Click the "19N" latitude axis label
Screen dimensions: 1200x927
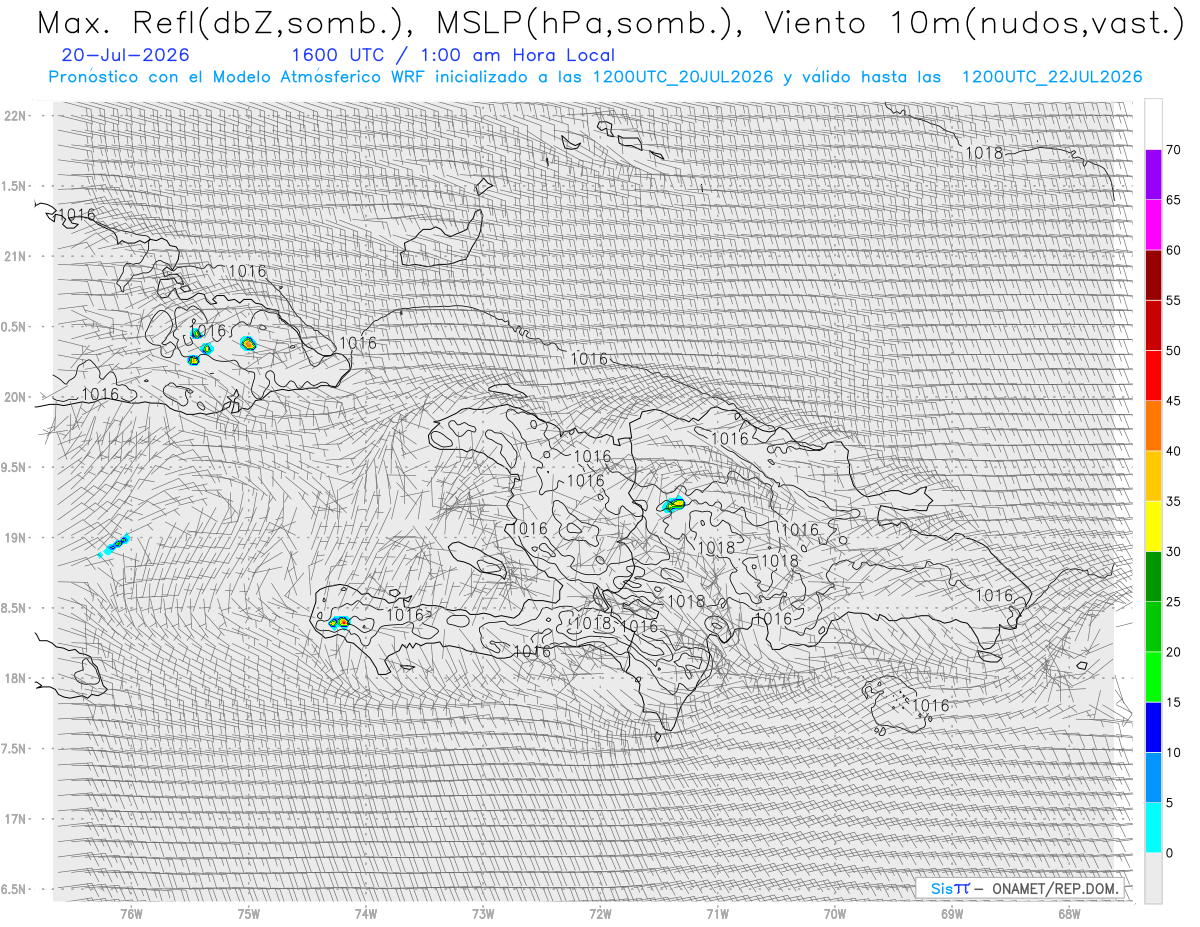point(15,538)
